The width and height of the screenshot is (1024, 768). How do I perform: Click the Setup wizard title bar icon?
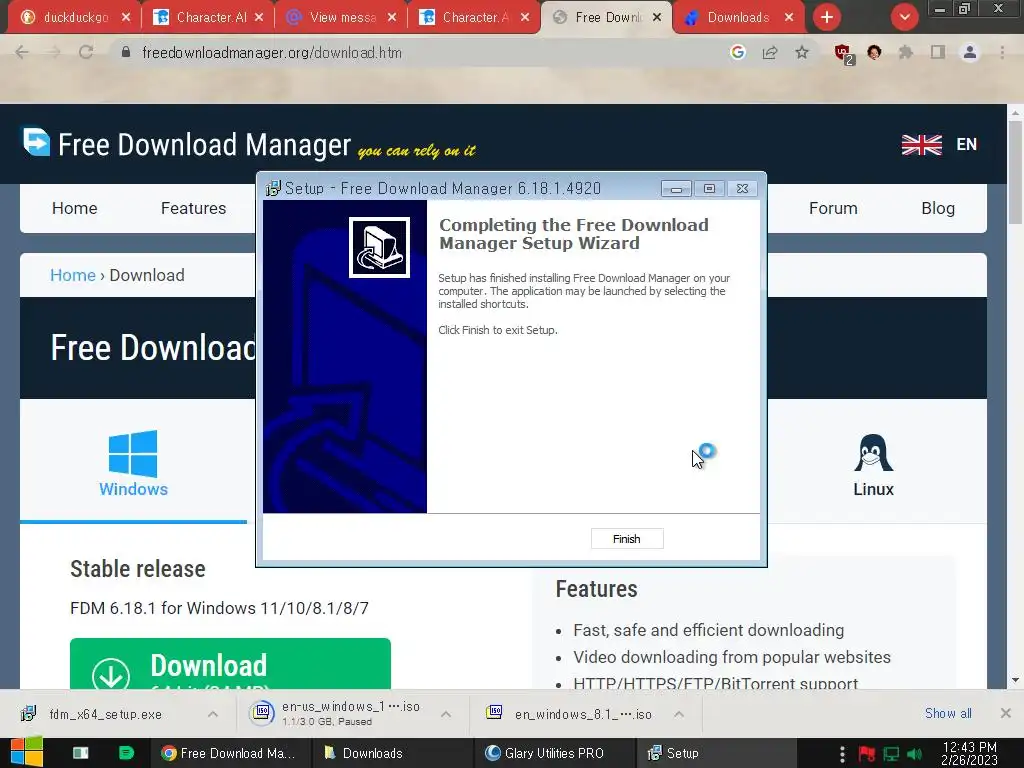tap(274, 189)
